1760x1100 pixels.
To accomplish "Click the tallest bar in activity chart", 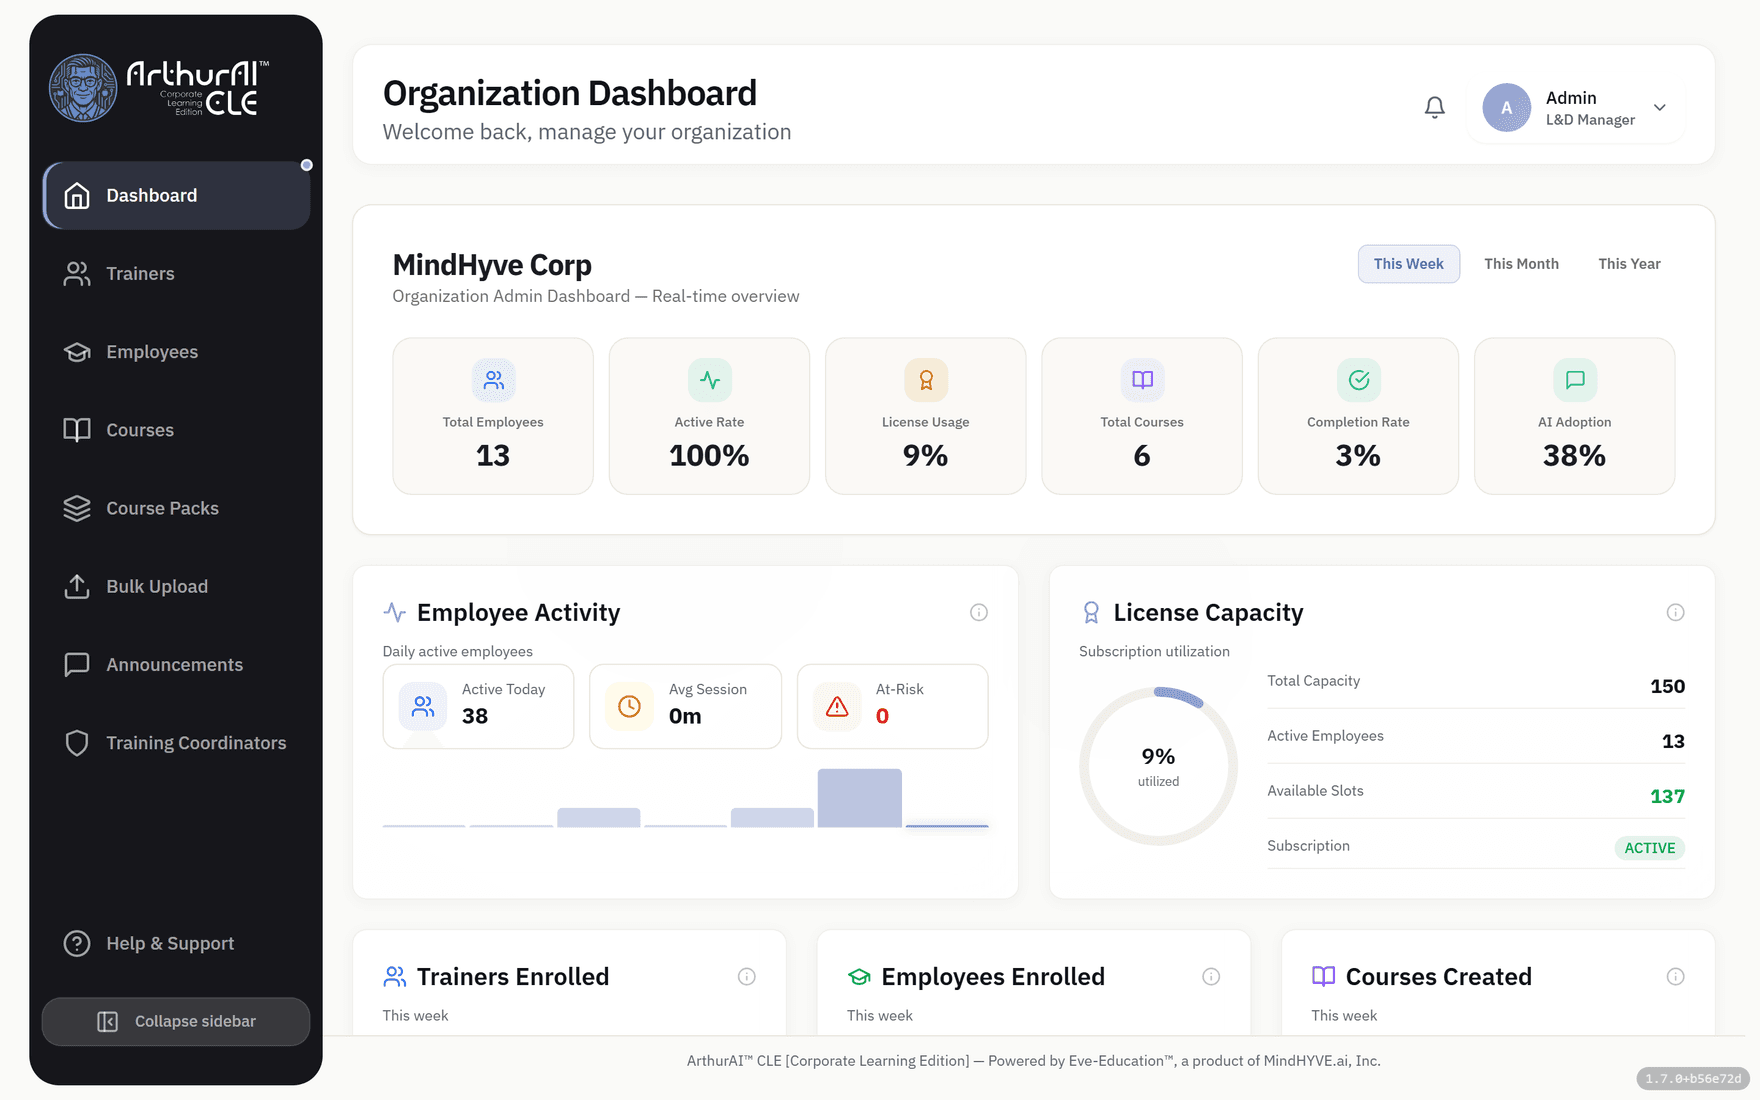I will [x=860, y=798].
